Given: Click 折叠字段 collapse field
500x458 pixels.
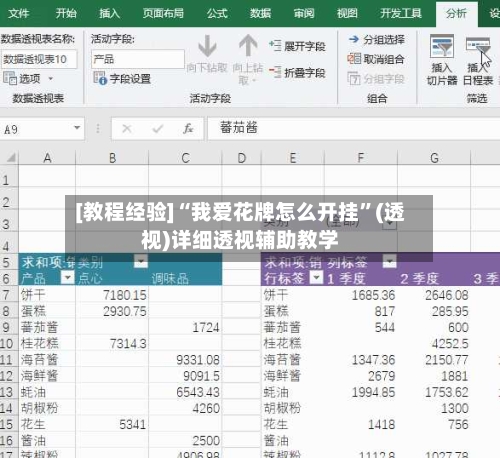Looking at the screenshot, I should click(297, 72).
